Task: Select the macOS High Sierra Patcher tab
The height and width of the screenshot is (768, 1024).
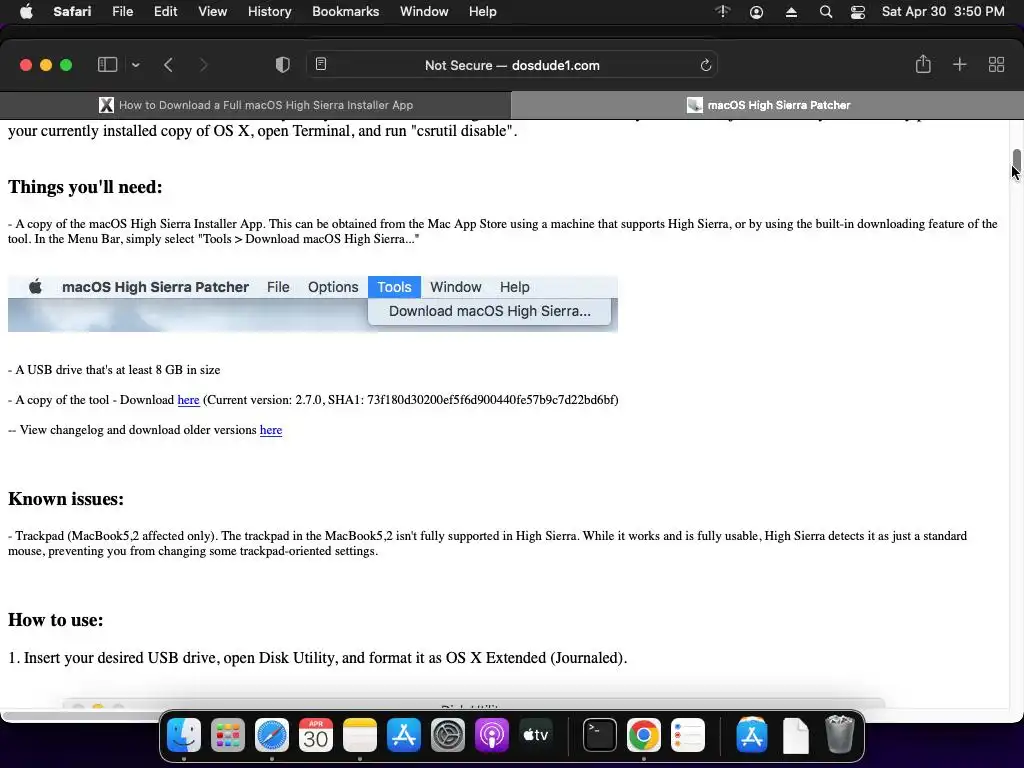Action: 767,105
